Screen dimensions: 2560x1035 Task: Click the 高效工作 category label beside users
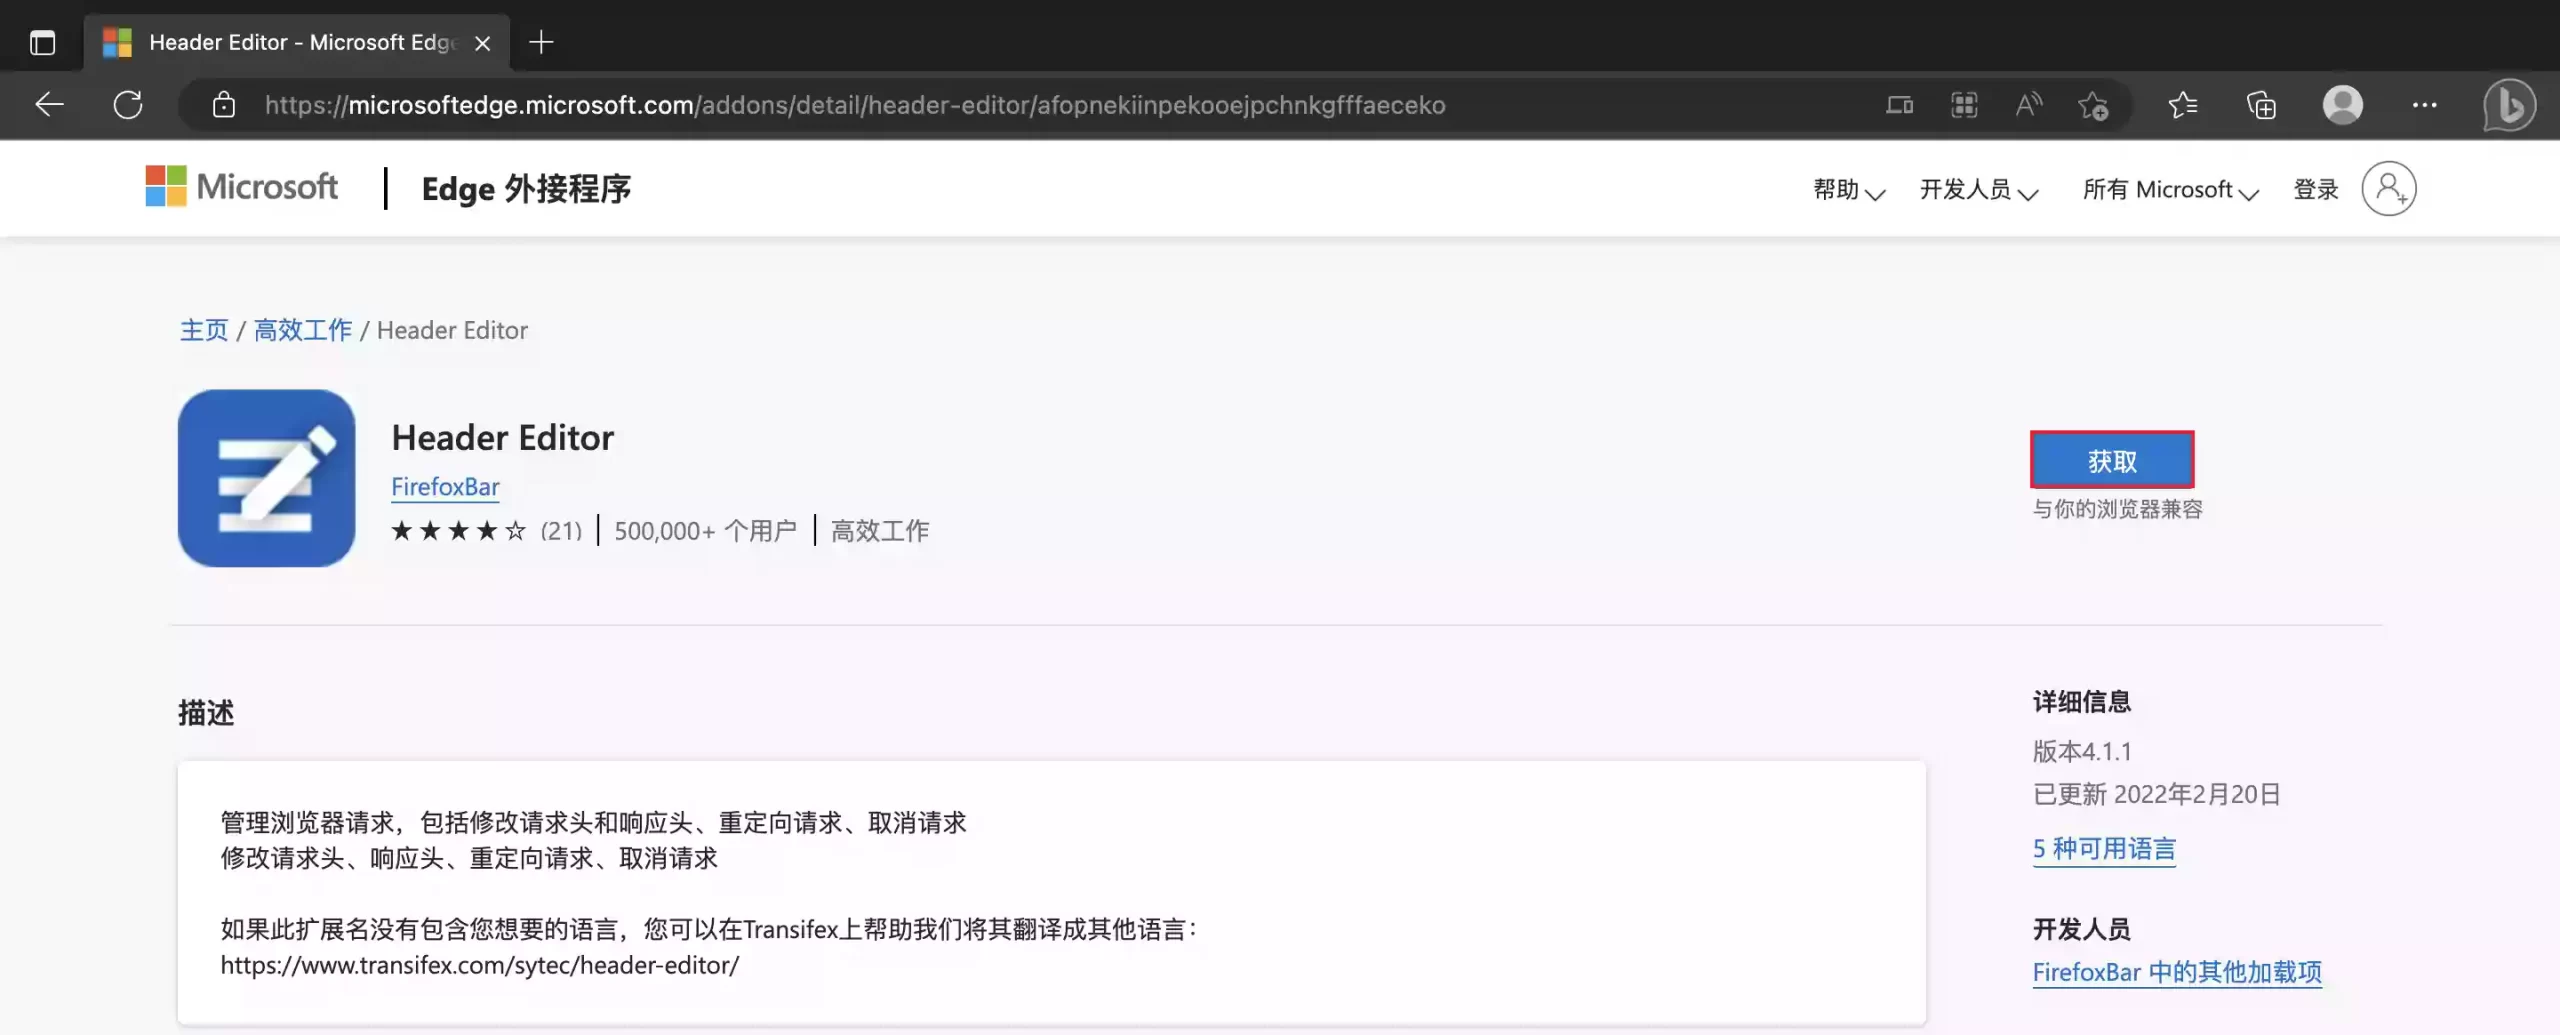click(880, 531)
